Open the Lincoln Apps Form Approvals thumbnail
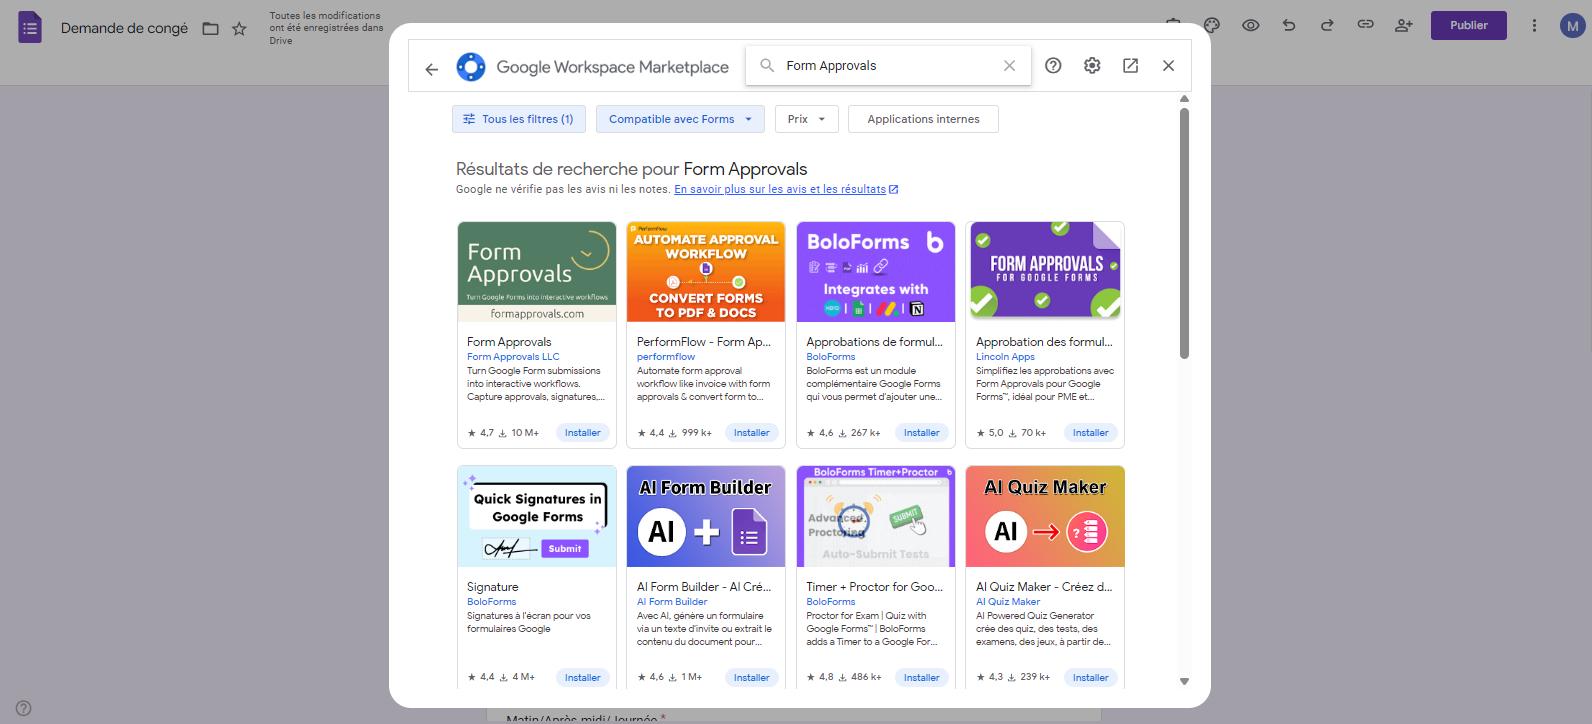This screenshot has height=724, width=1592. coord(1045,272)
